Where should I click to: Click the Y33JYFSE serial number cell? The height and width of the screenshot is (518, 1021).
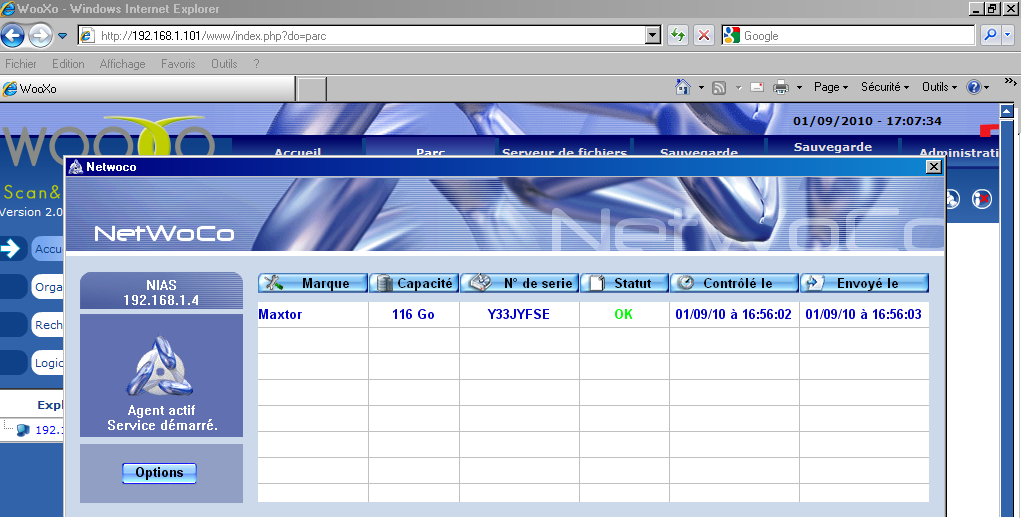pos(518,314)
